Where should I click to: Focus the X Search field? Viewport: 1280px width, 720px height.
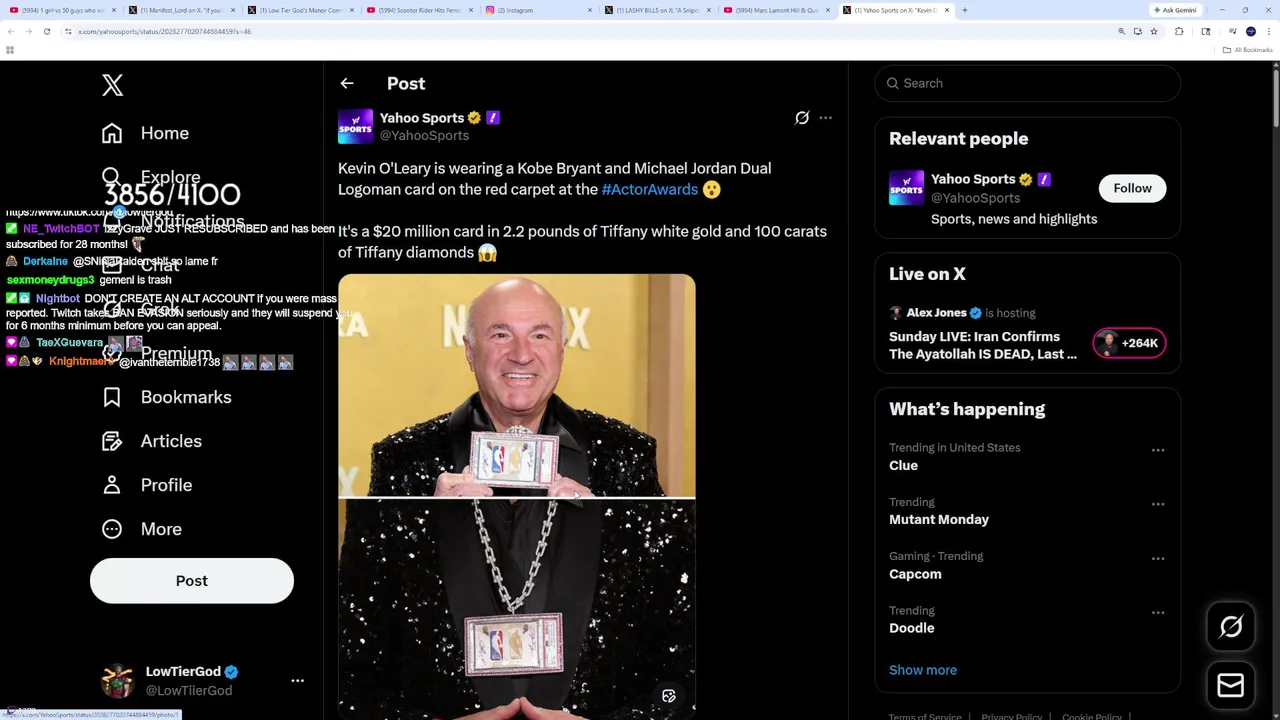coord(1028,83)
